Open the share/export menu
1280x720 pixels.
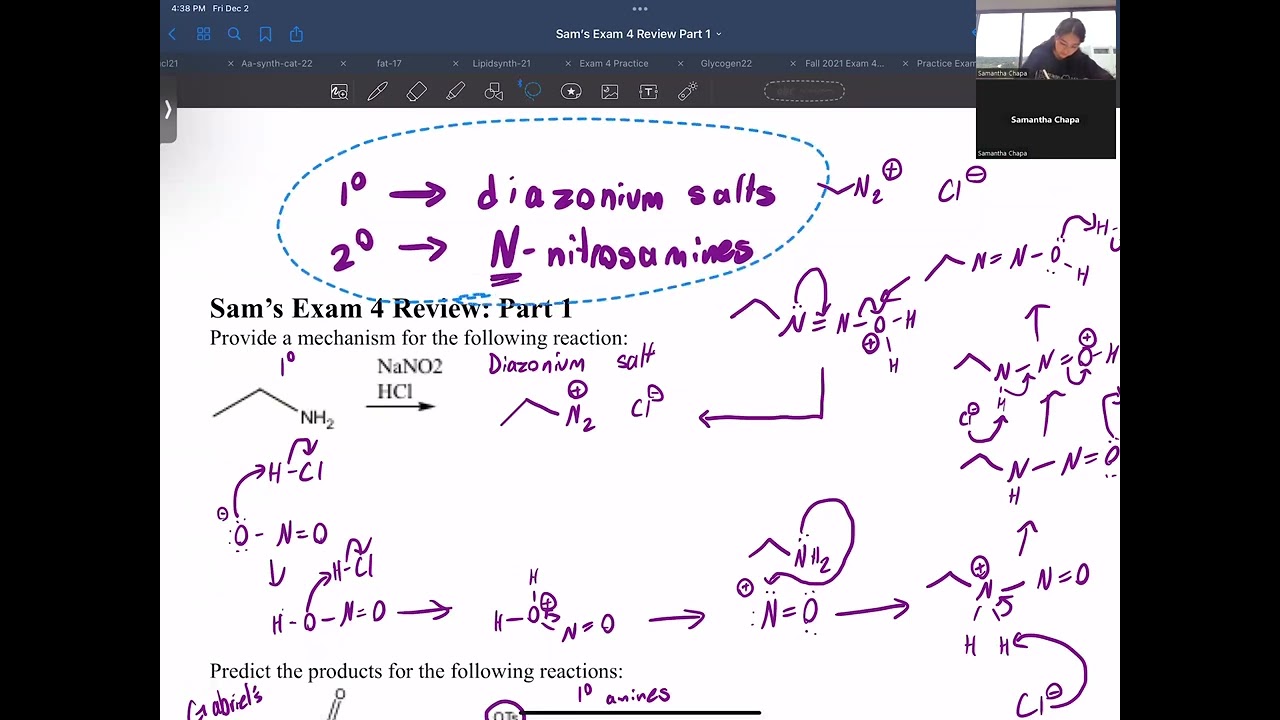(296, 34)
